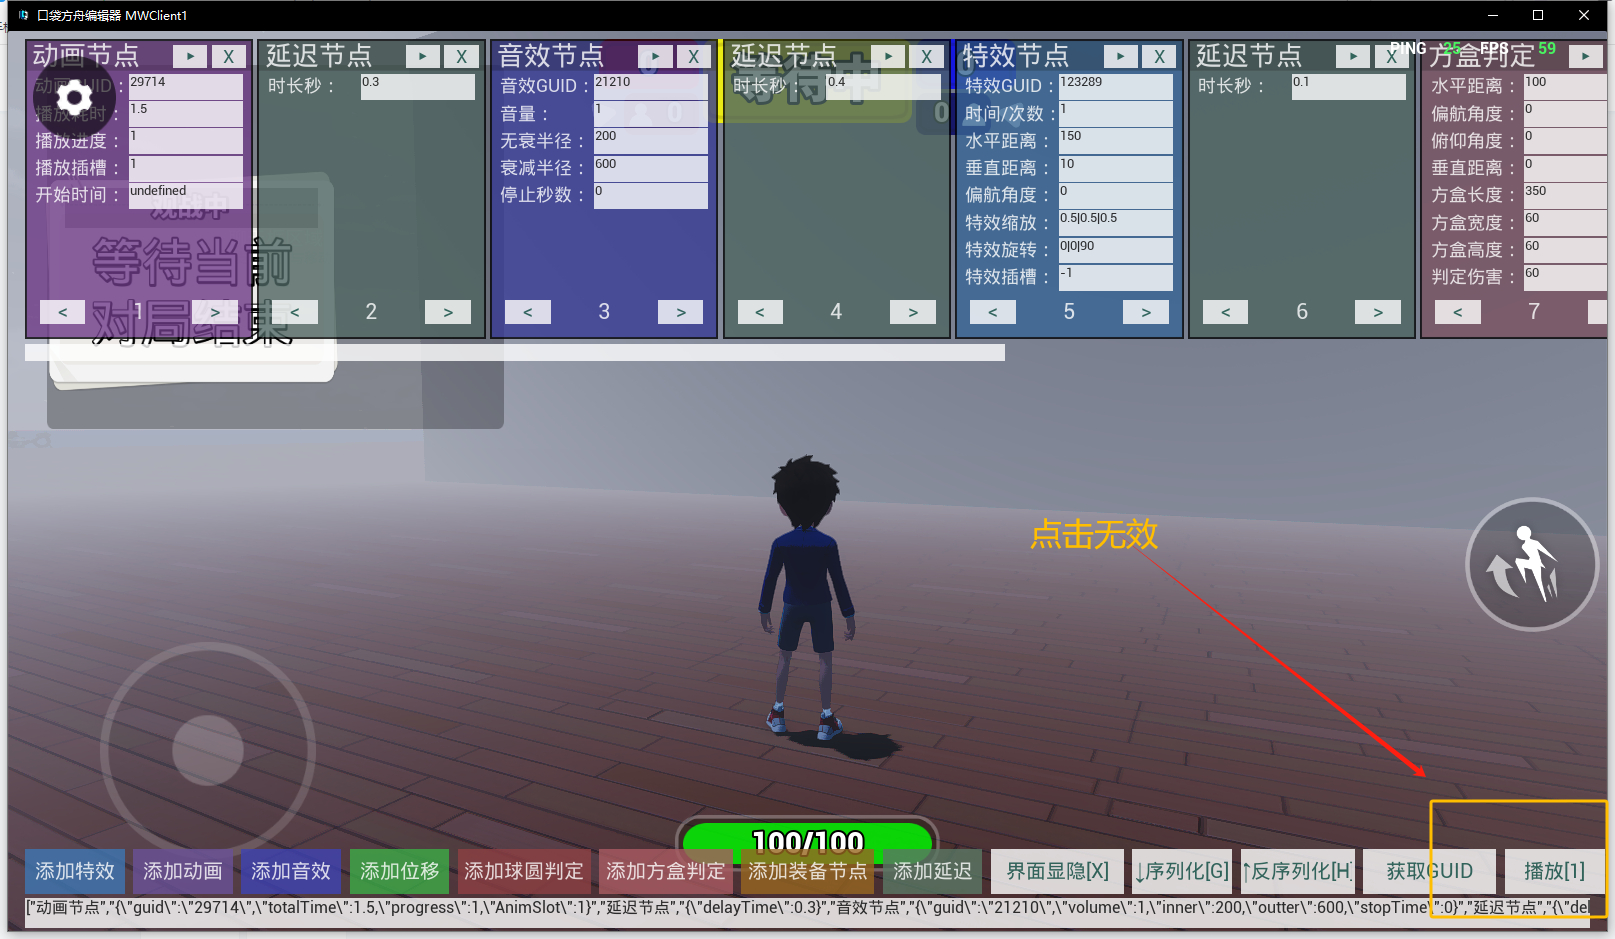Close the delay node numbered 4
The width and height of the screenshot is (1615, 939).
926,57
